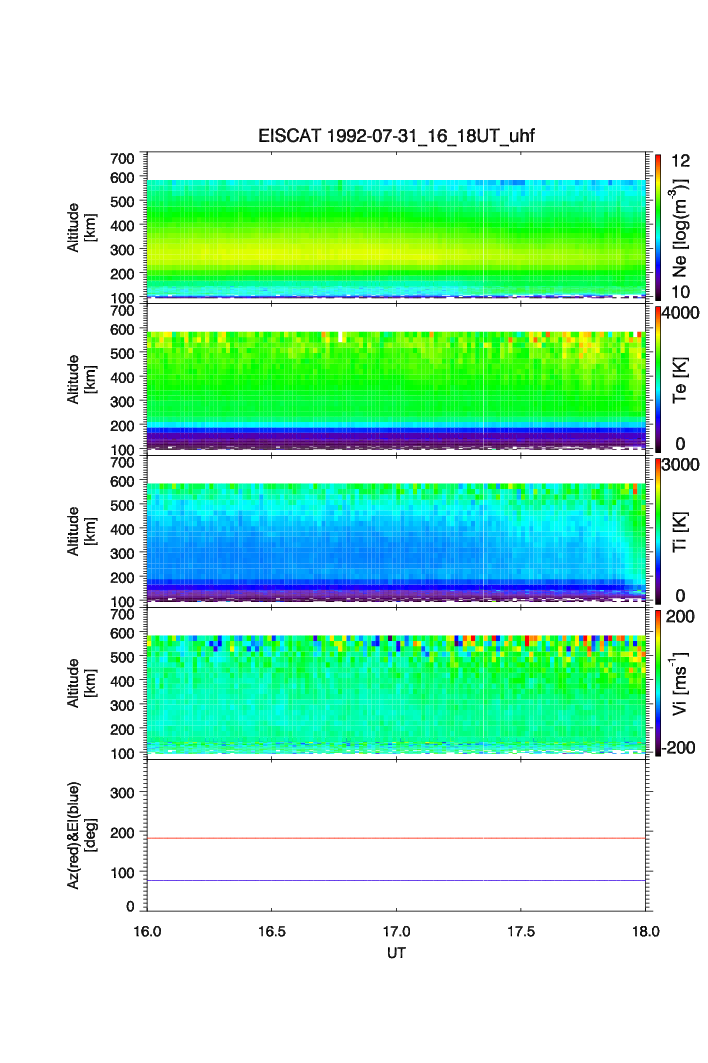Click the 17.5 x-axis tick label
This screenshot has height=1063, width=708.
pos(521,931)
